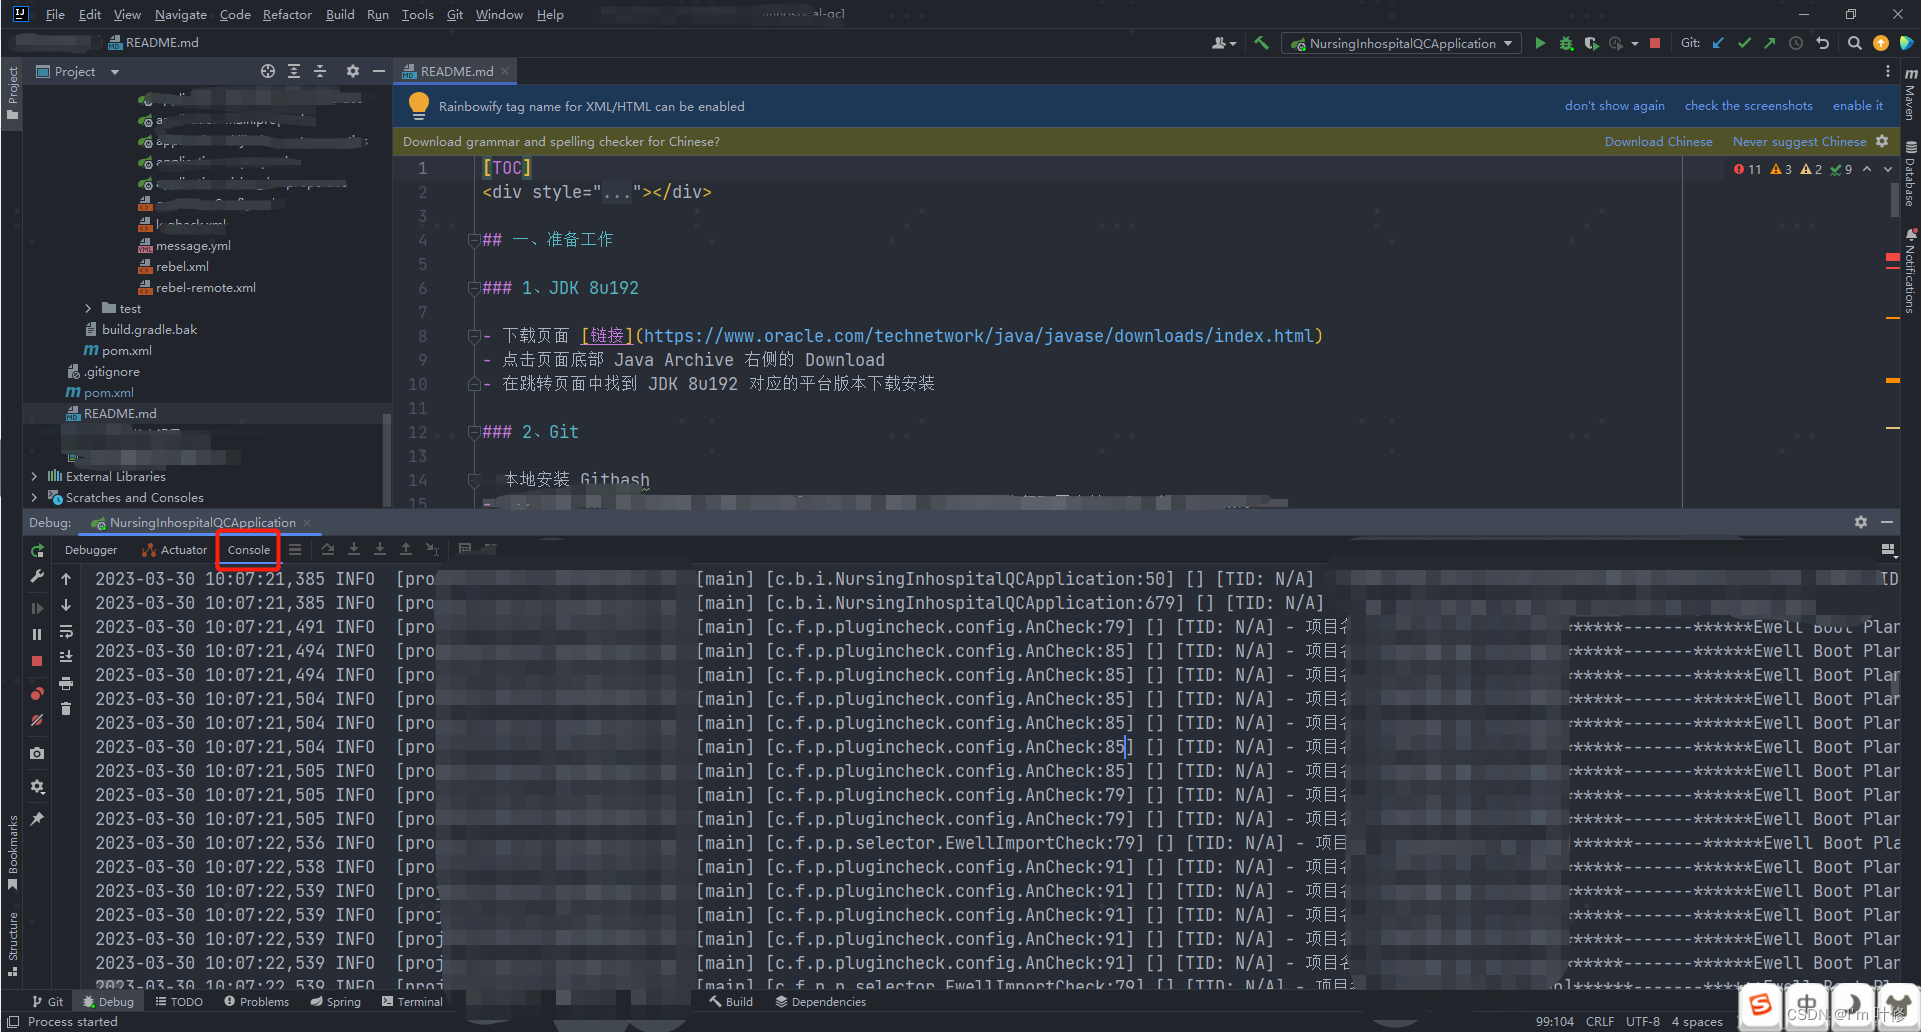This screenshot has width=1921, height=1032.
Task: Run the application with the green play icon
Action: click(x=1540, y=43)
